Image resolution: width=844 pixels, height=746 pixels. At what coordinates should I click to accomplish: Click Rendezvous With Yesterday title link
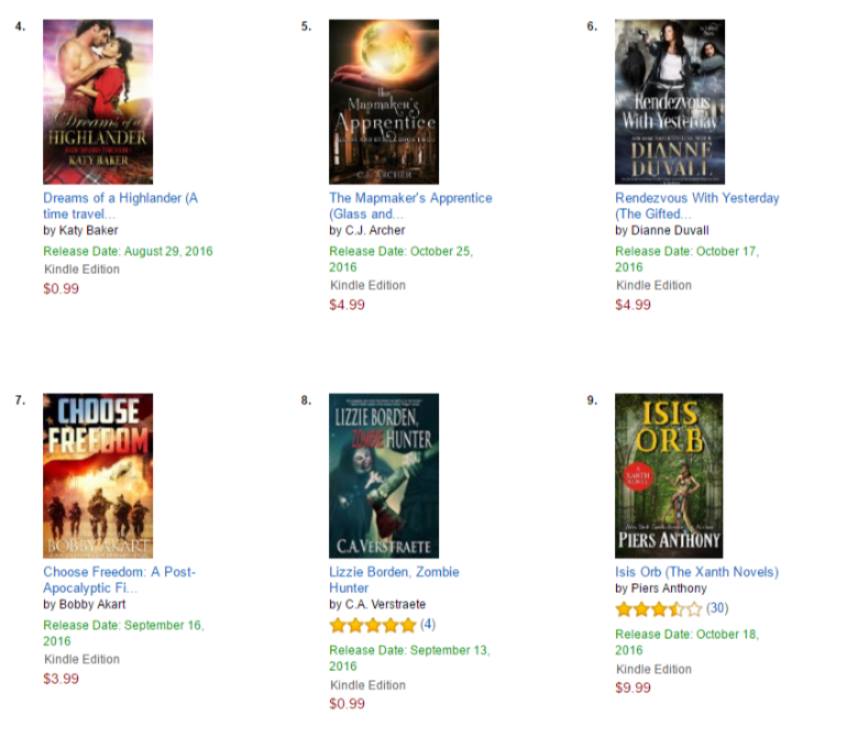(697, 206)
